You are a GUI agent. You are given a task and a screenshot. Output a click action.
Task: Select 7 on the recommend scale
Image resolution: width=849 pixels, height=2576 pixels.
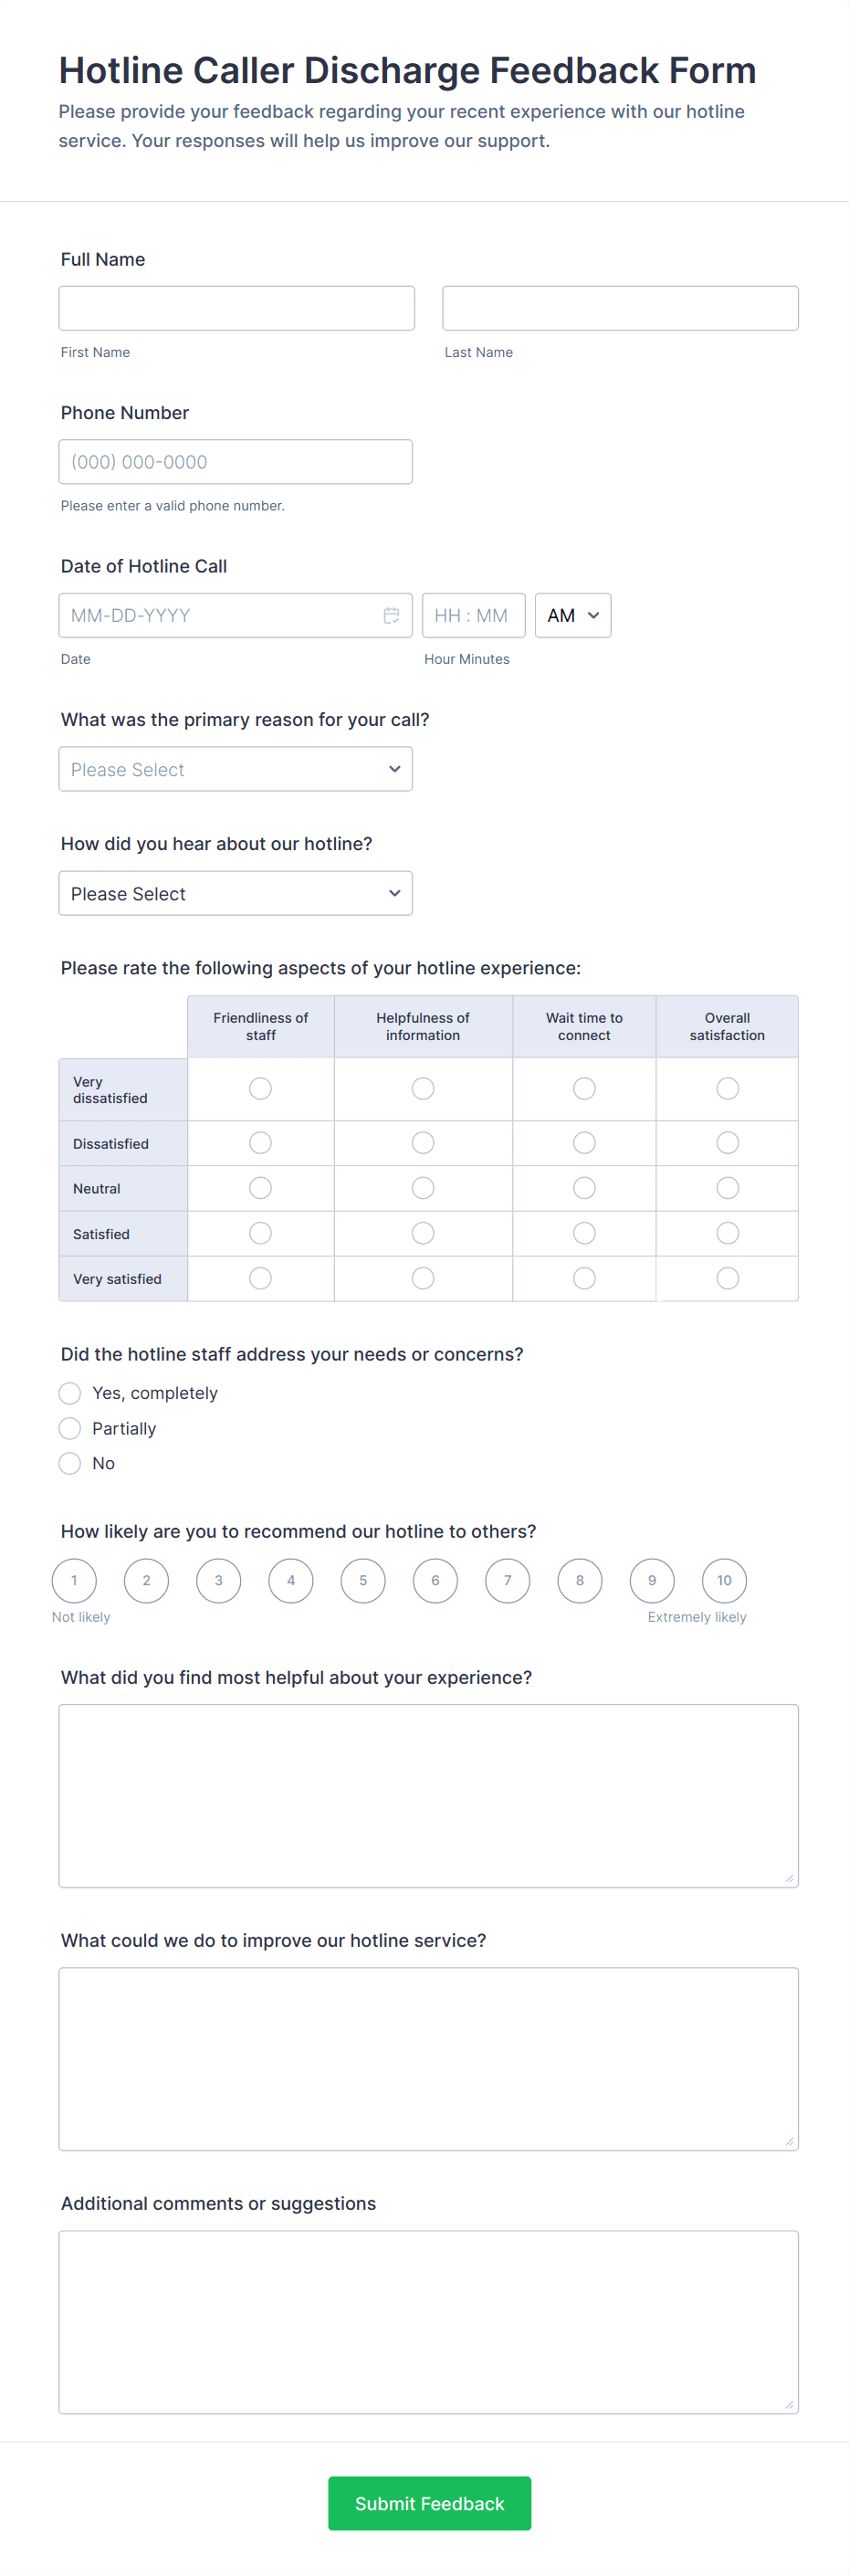point(507,1580)
